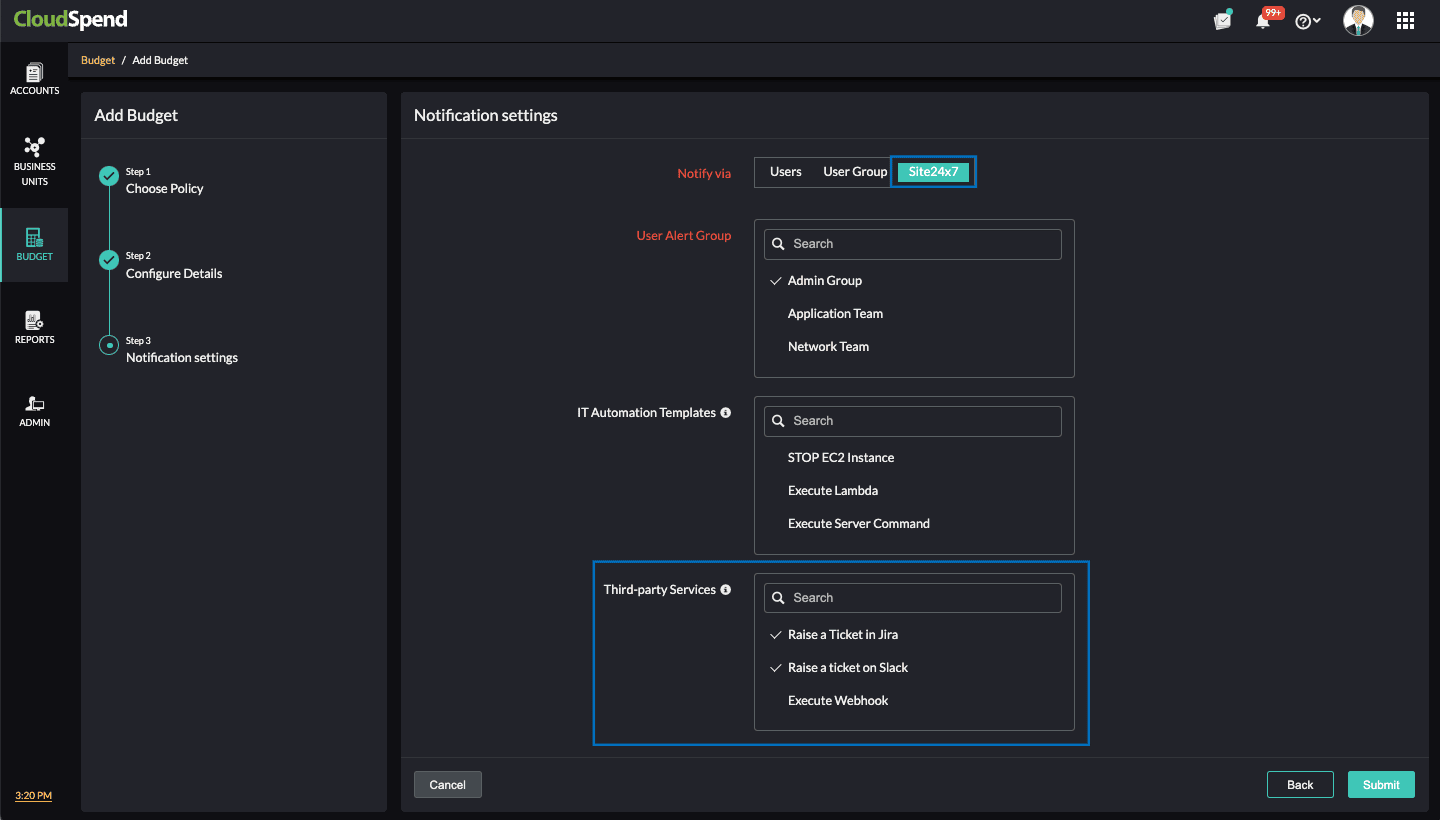
Task: Click the Third-party Services label
Action: click(x=660, y=589)
